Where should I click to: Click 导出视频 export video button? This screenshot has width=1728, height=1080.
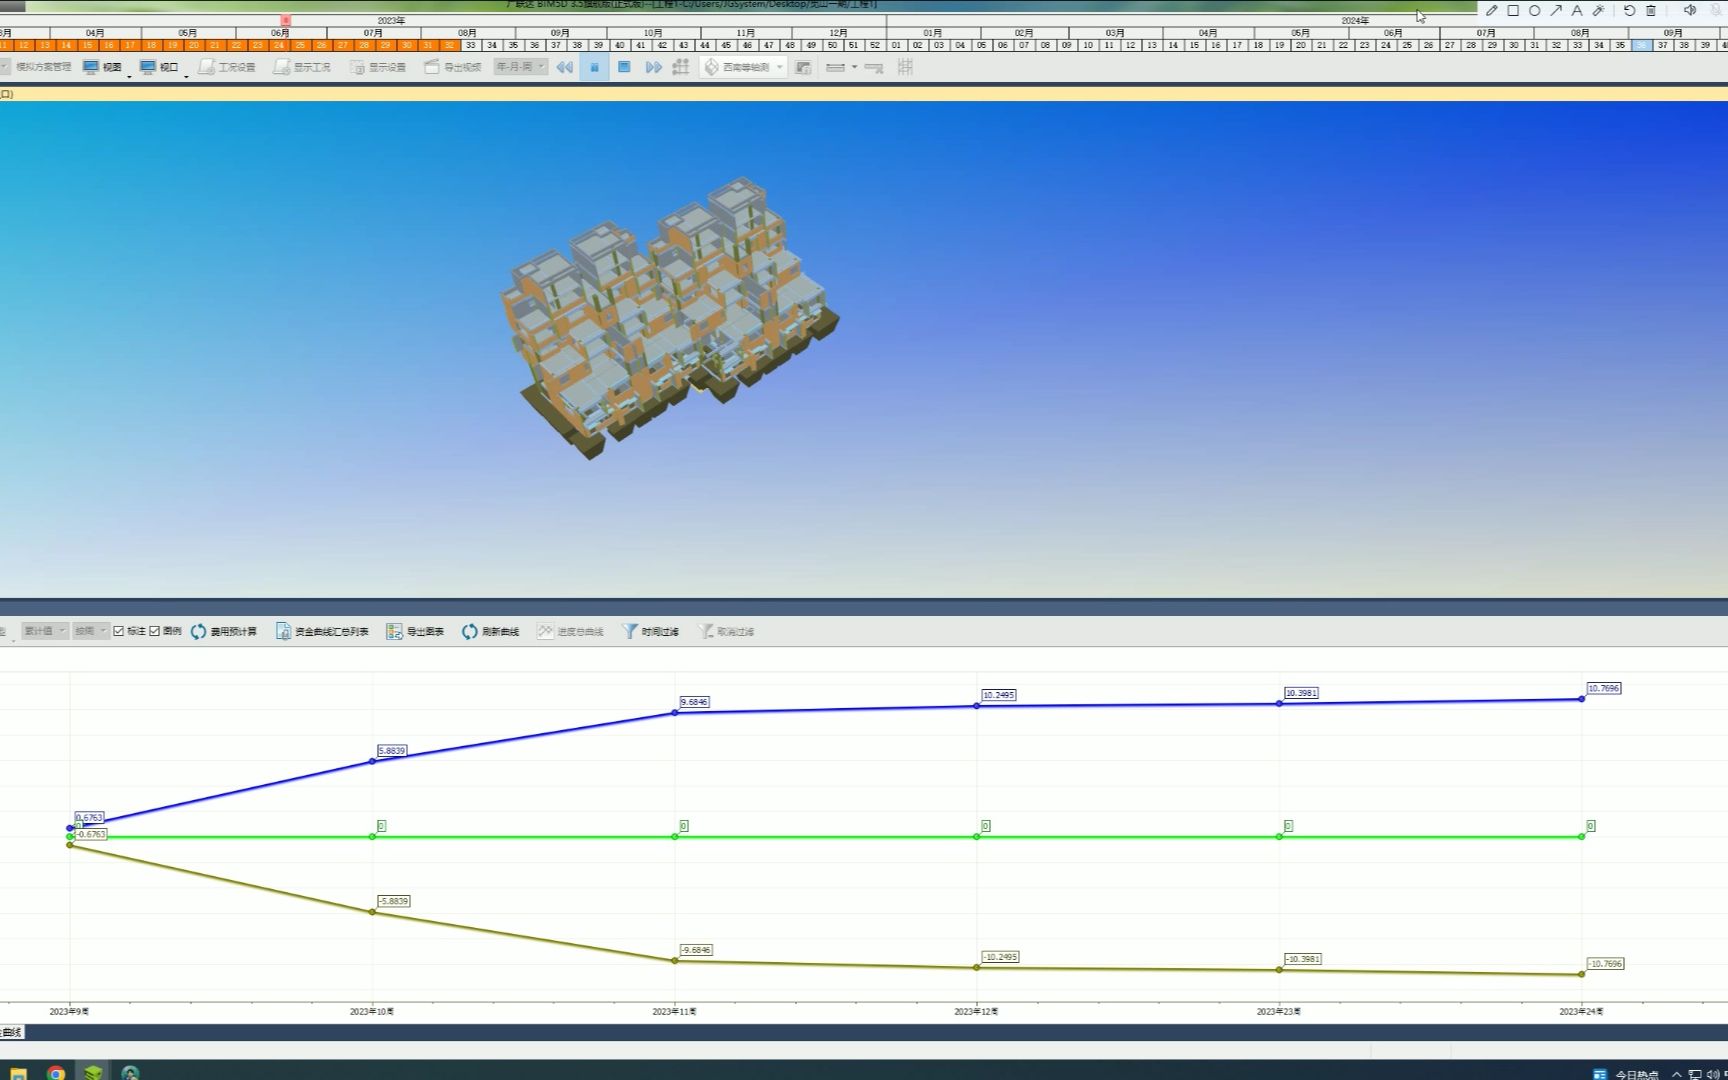point(453,67)
